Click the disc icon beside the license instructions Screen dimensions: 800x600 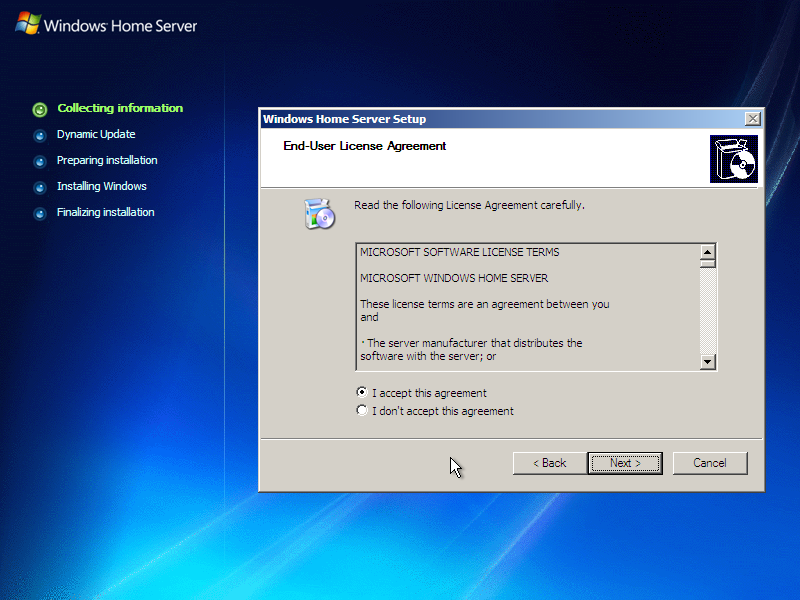[x=320, y=213]
